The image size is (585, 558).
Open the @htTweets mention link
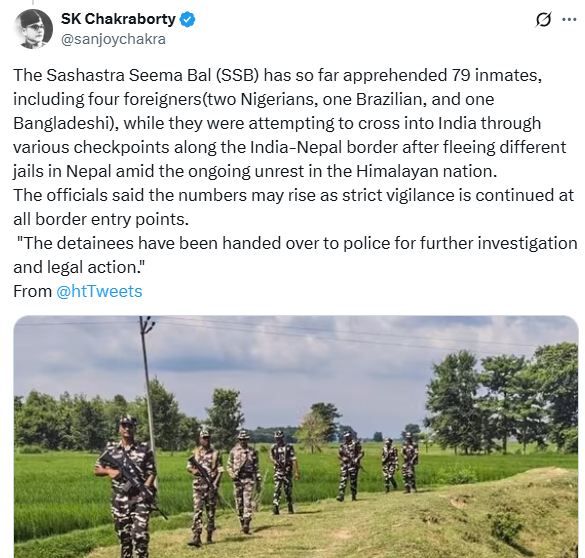click(99, 291)
